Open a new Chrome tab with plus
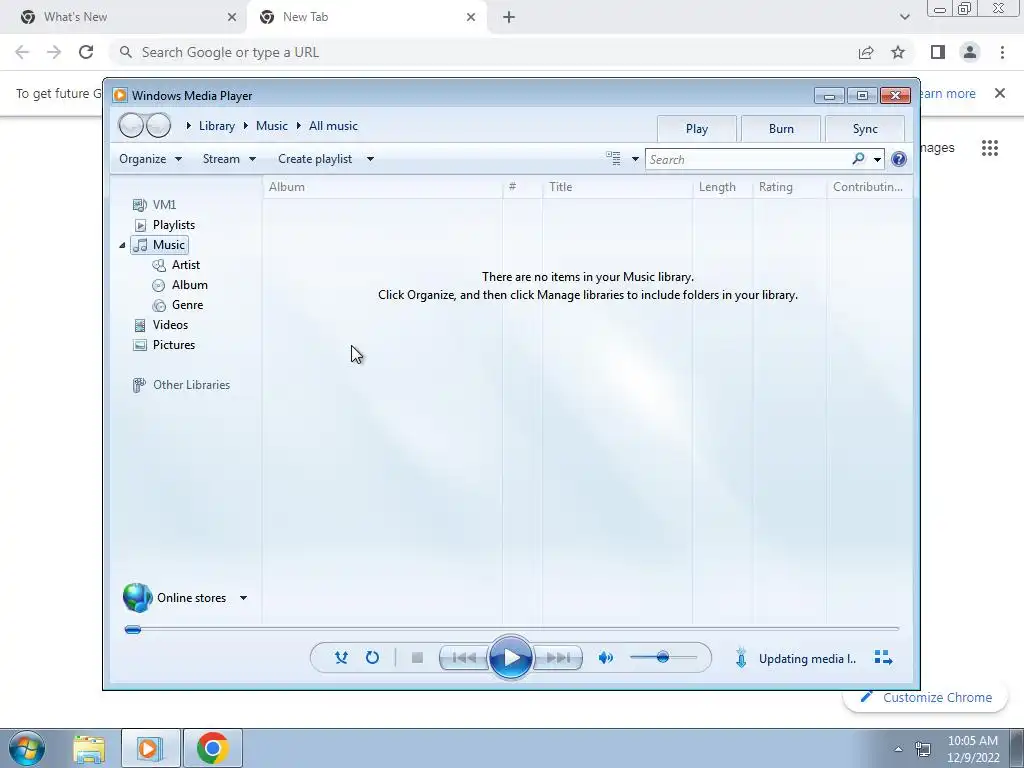The image size is (1024, 768). [x=509, y=17]
